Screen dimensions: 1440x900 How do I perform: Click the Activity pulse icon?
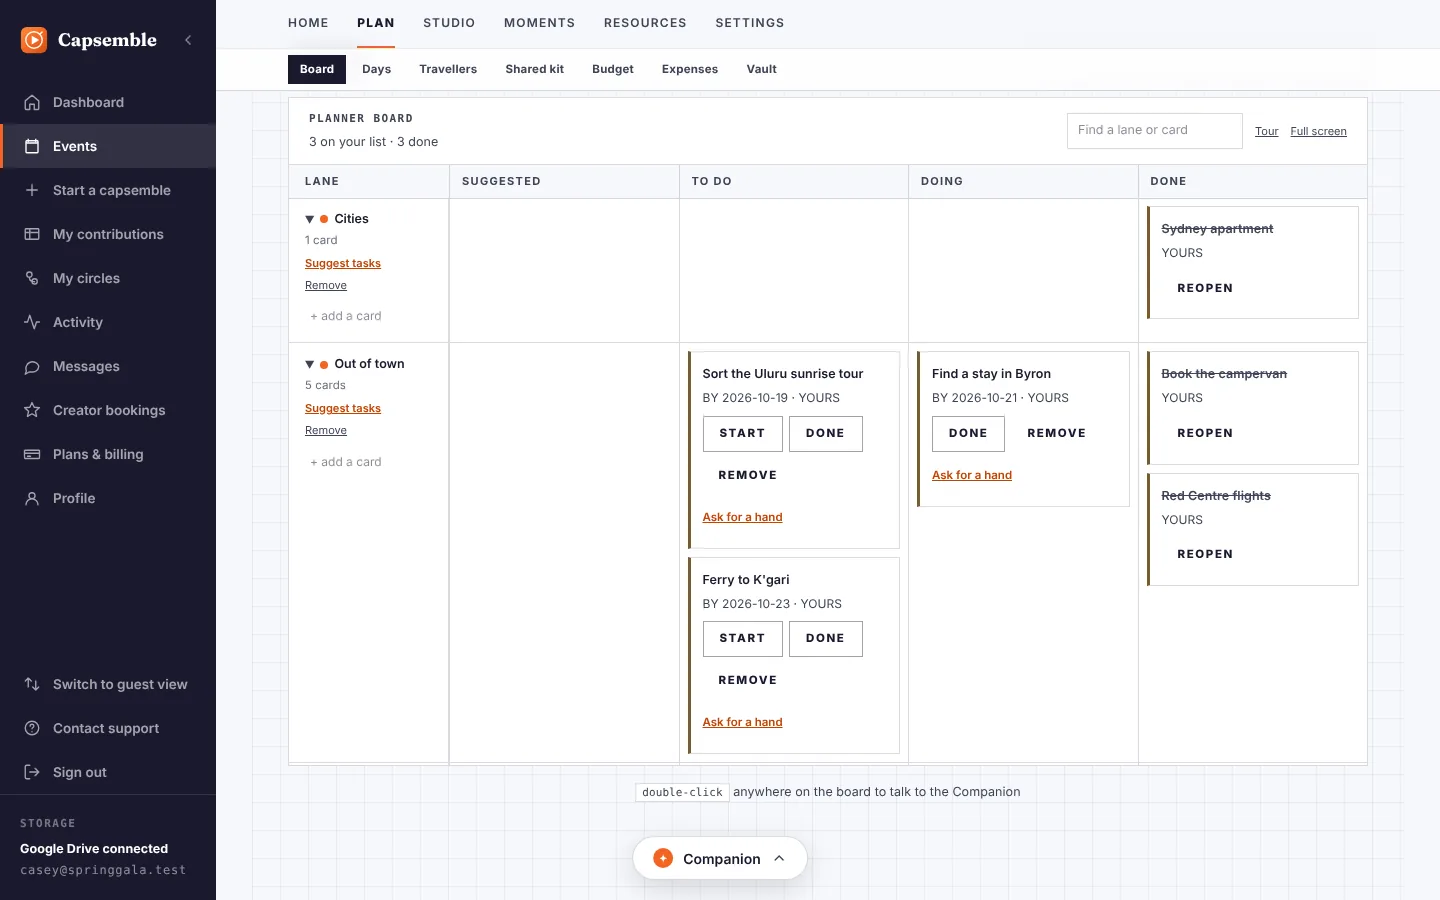pyautogui.click(x=32, y=322)
